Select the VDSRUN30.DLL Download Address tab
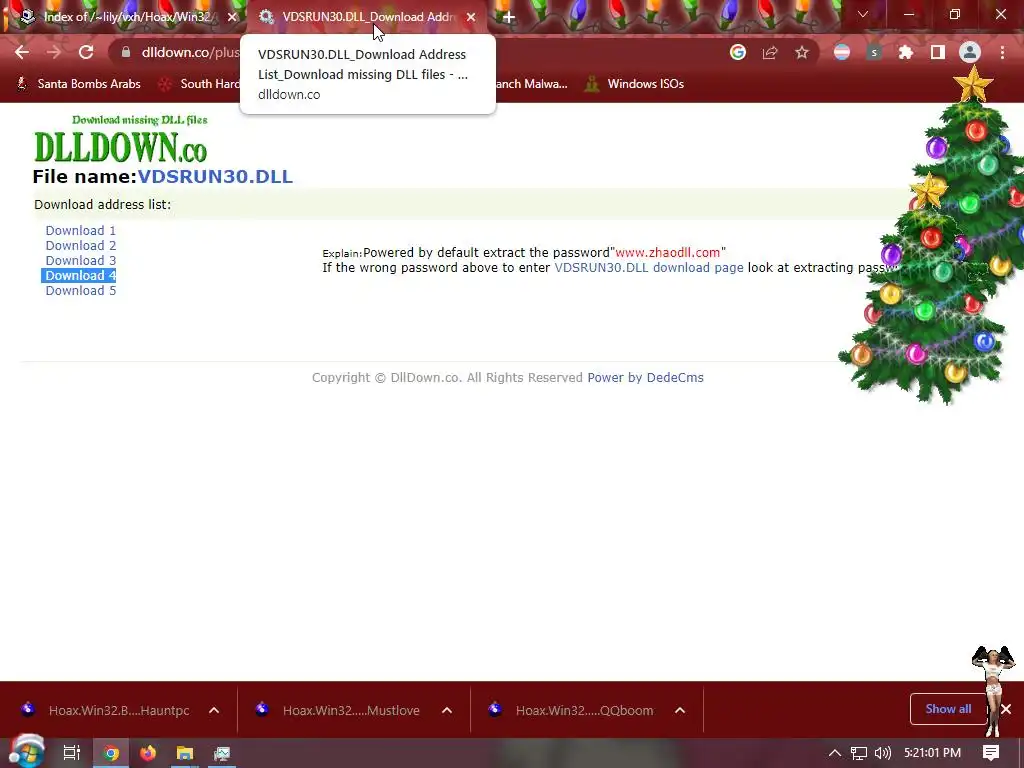The width and height of the screenshot is (1024, 768). click(x=366, y=17)
